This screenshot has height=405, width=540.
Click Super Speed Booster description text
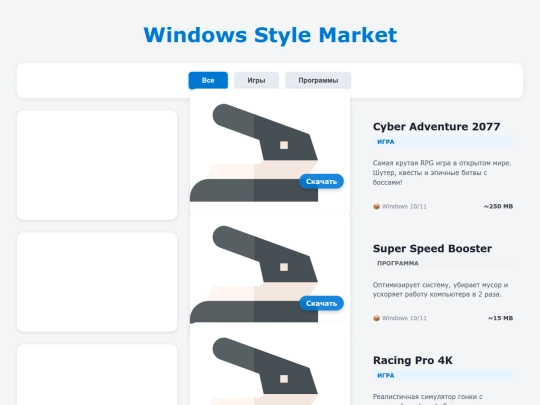pos(440,290)
